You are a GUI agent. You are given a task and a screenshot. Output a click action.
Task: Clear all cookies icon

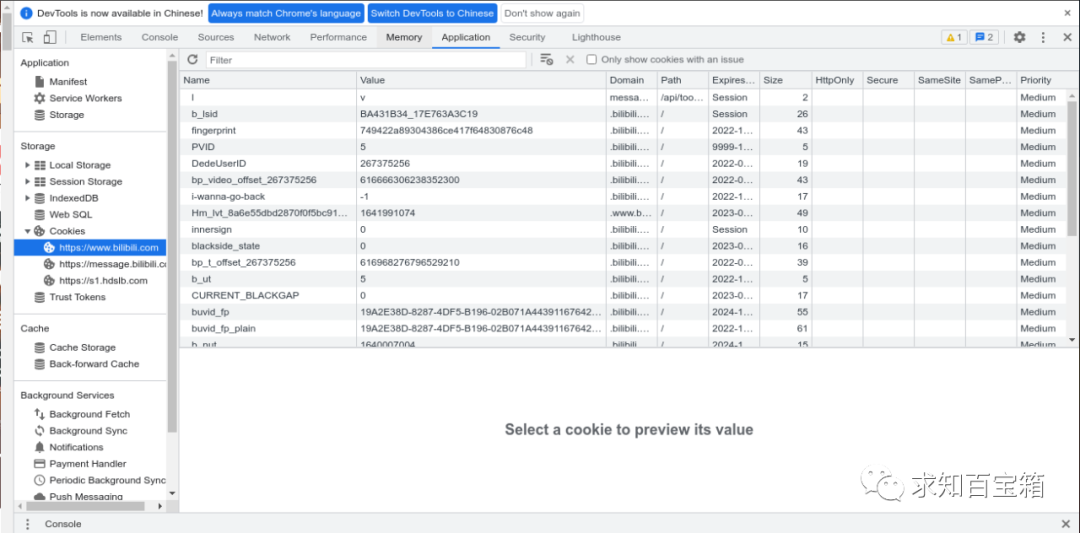[x=546, y=59]
